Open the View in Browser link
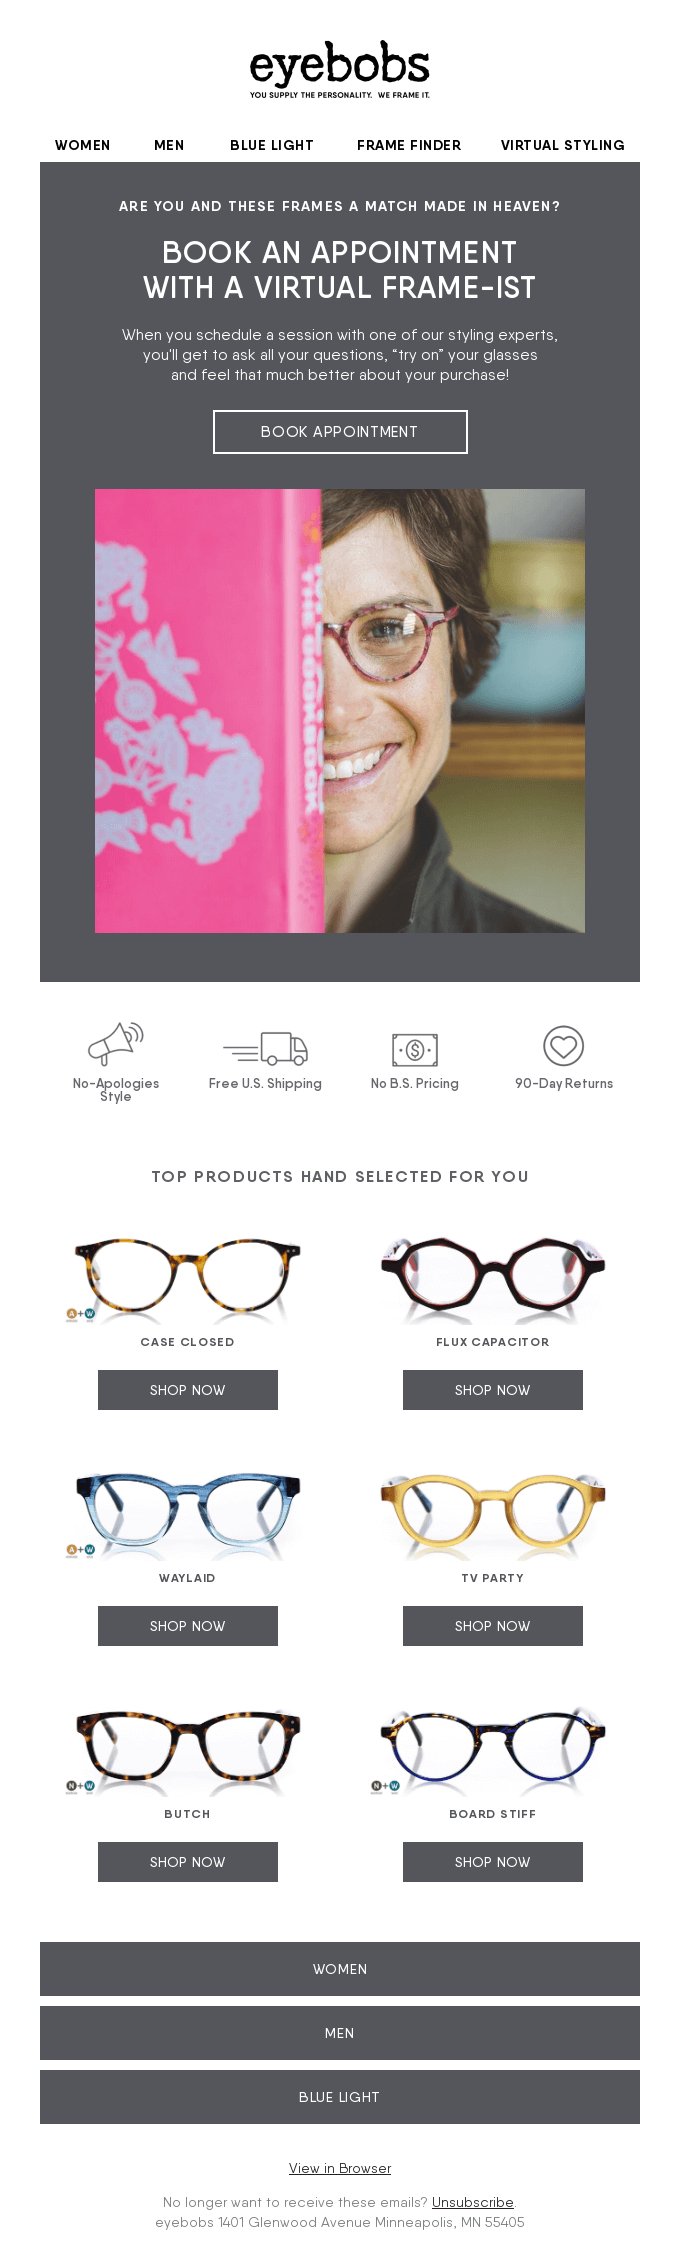This screenshot has width=680, height=2257. 340,2168
